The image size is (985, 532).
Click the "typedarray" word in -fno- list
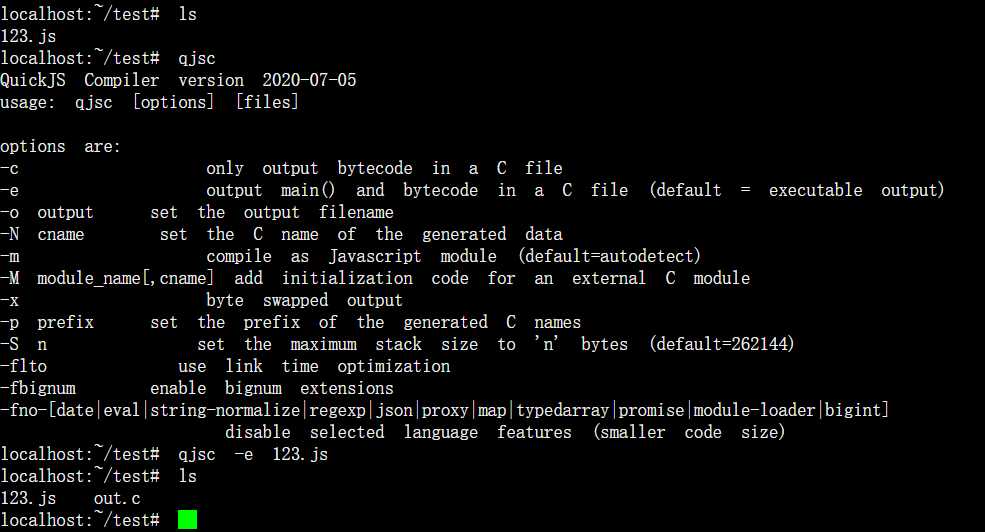pos(563,410)
